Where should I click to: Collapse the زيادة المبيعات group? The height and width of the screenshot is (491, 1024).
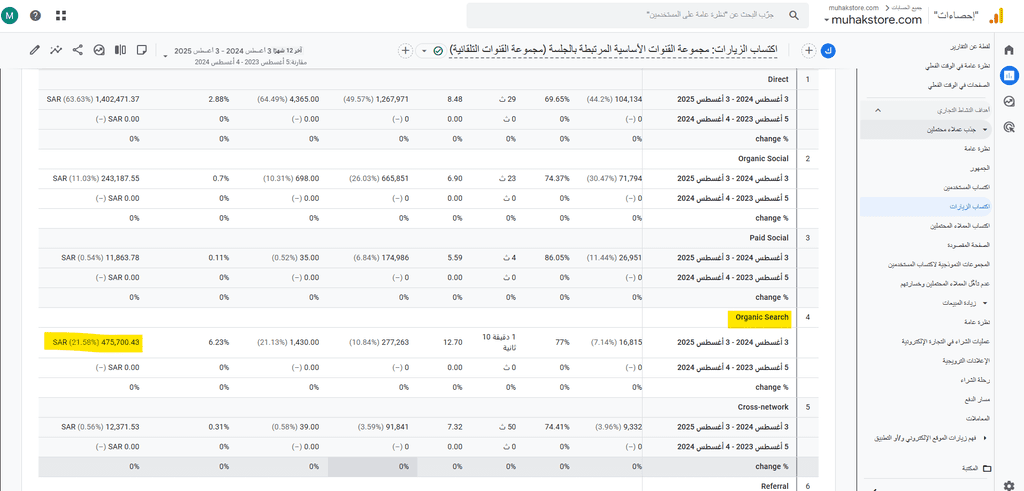click(x=985, y=303)
